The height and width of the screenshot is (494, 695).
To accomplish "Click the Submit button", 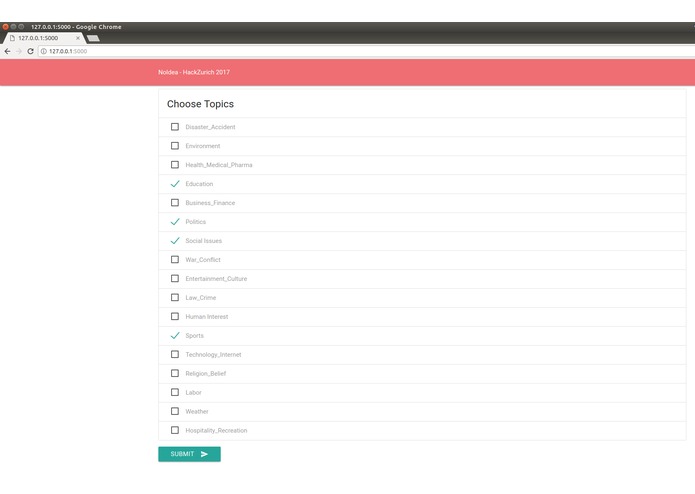I will (x=189, y=454).
